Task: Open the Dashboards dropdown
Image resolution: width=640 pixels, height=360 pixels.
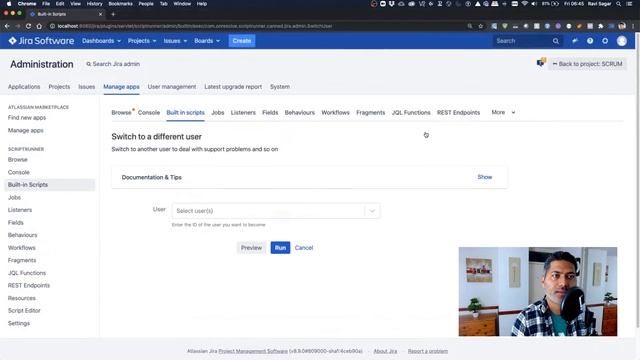Action: (x=101, y=41)
